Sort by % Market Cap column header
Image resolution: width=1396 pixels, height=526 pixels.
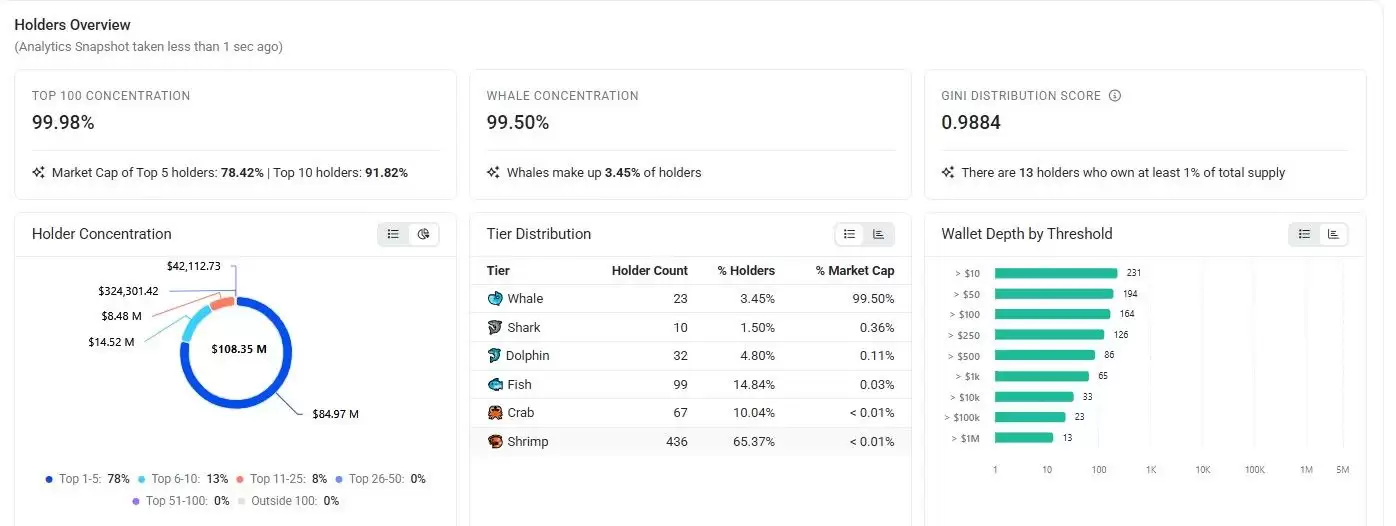855,270
